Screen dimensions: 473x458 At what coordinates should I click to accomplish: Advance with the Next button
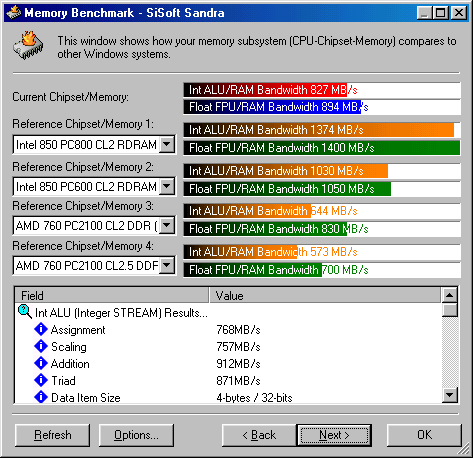point(334,435)
